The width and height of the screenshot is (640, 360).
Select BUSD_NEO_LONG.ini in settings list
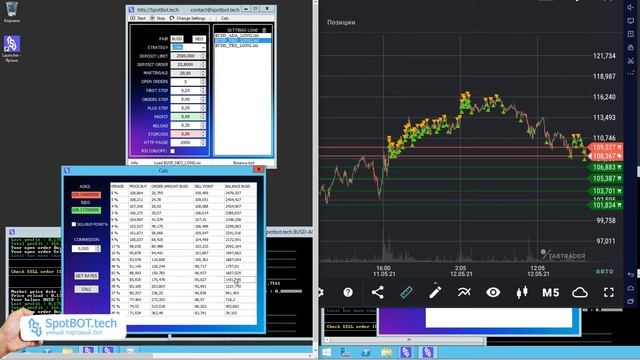tap(242, 40)
